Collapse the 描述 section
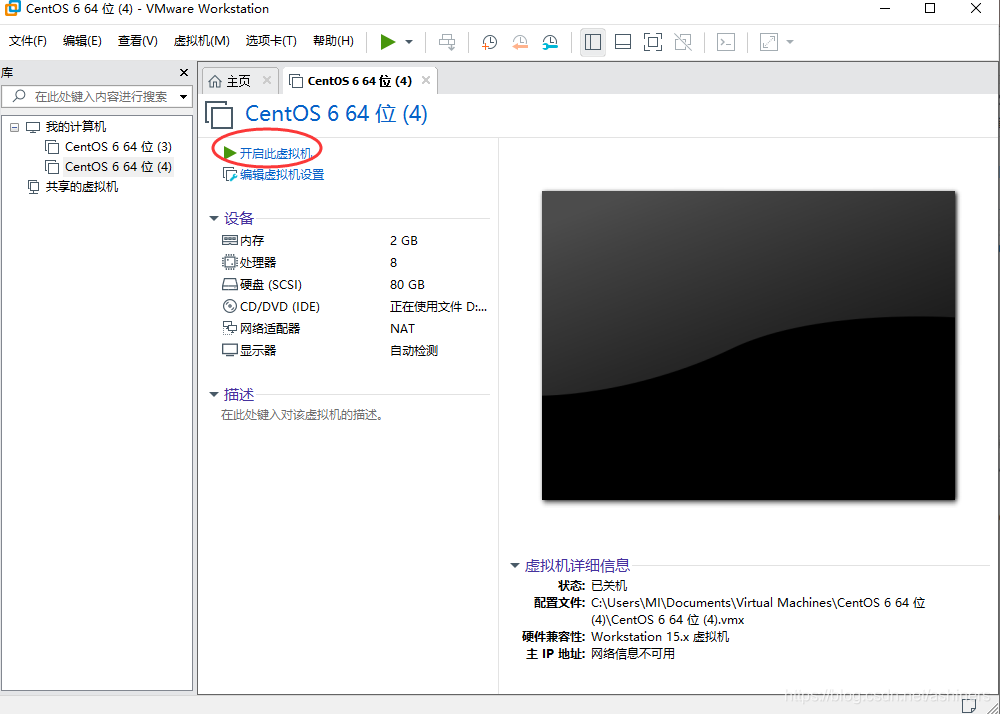The height and width of the screenshot is (714, 1000). point(214,395)
